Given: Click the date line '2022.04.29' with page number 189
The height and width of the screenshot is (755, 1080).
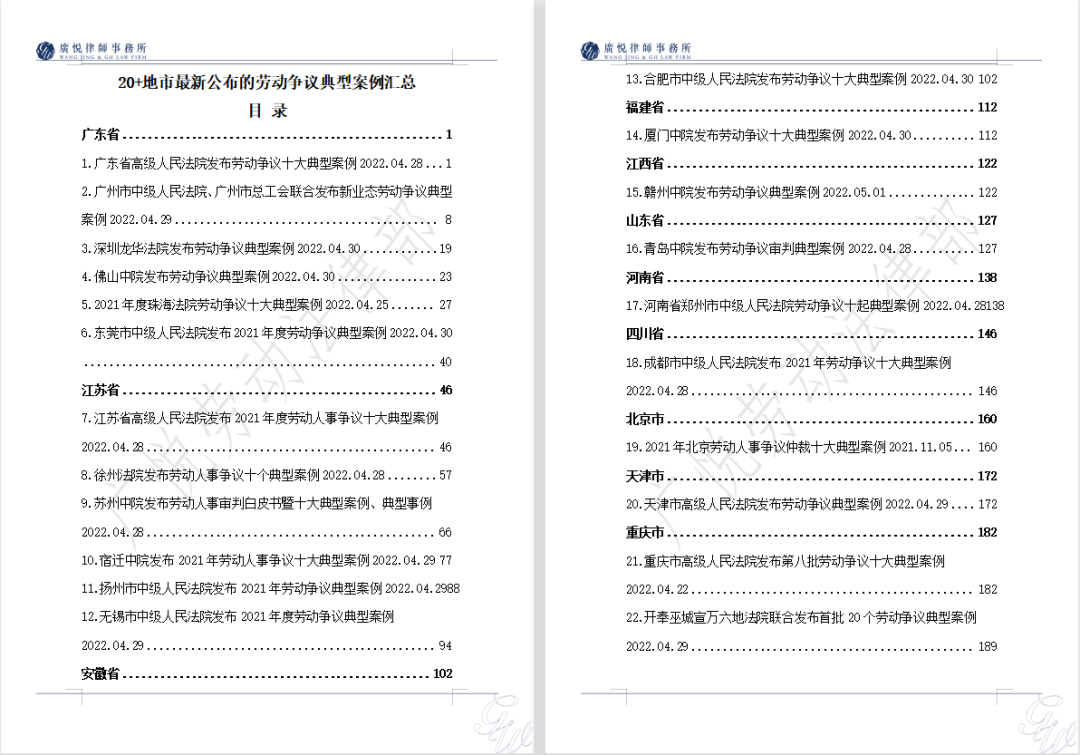Looking at the screenshot, I should click(x=811, y=646).
